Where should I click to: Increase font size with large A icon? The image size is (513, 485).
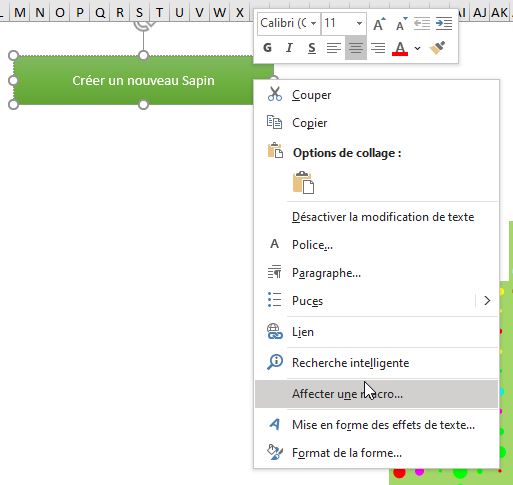(379, 24)
